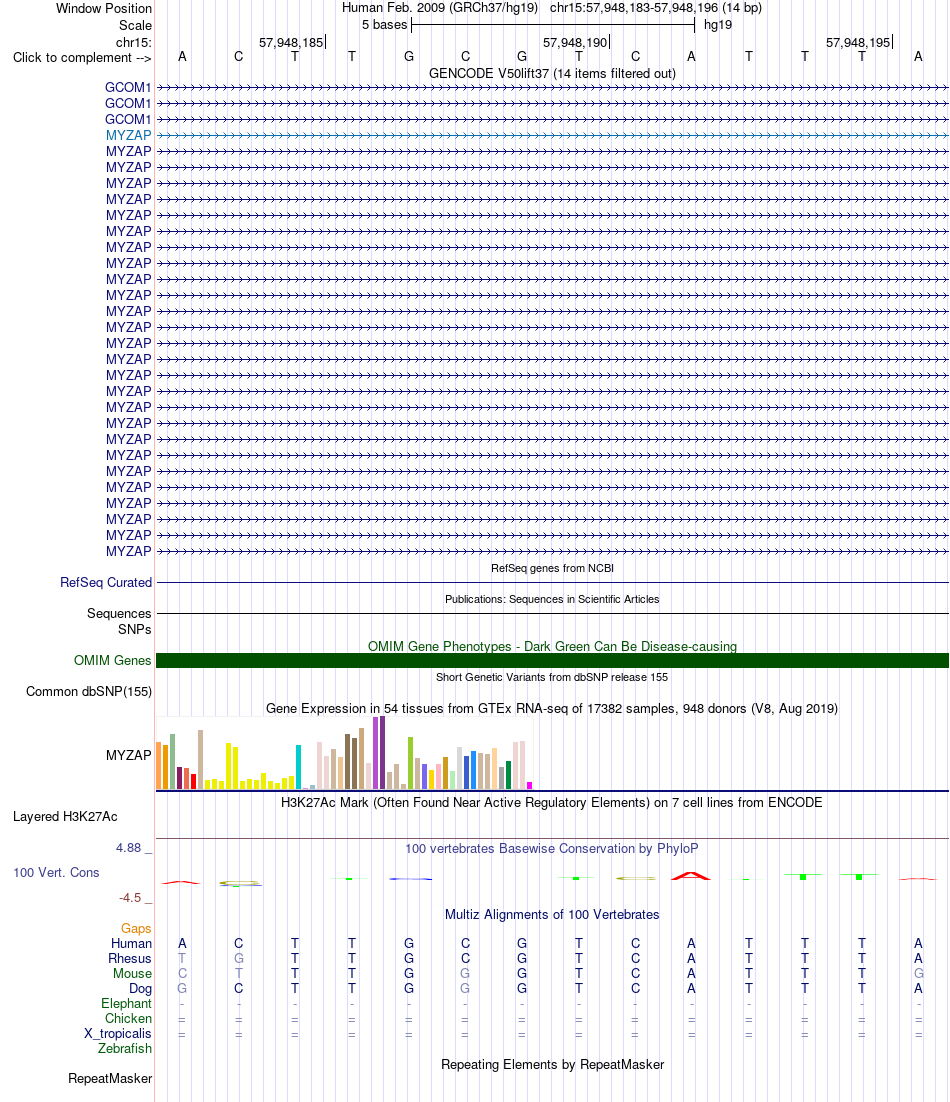Screen dimensions: 950x1102
Task: Open "RefSeq genes from NCBI" track title
Action: (x=552, y=568)
